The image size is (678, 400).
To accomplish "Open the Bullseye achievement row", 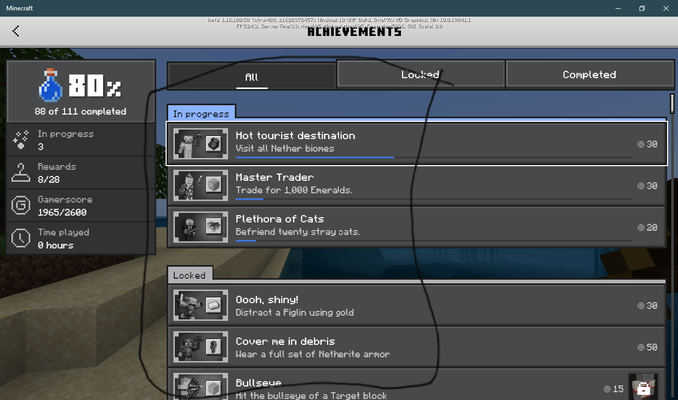I will pyautogui.click(x=416, y=385).
